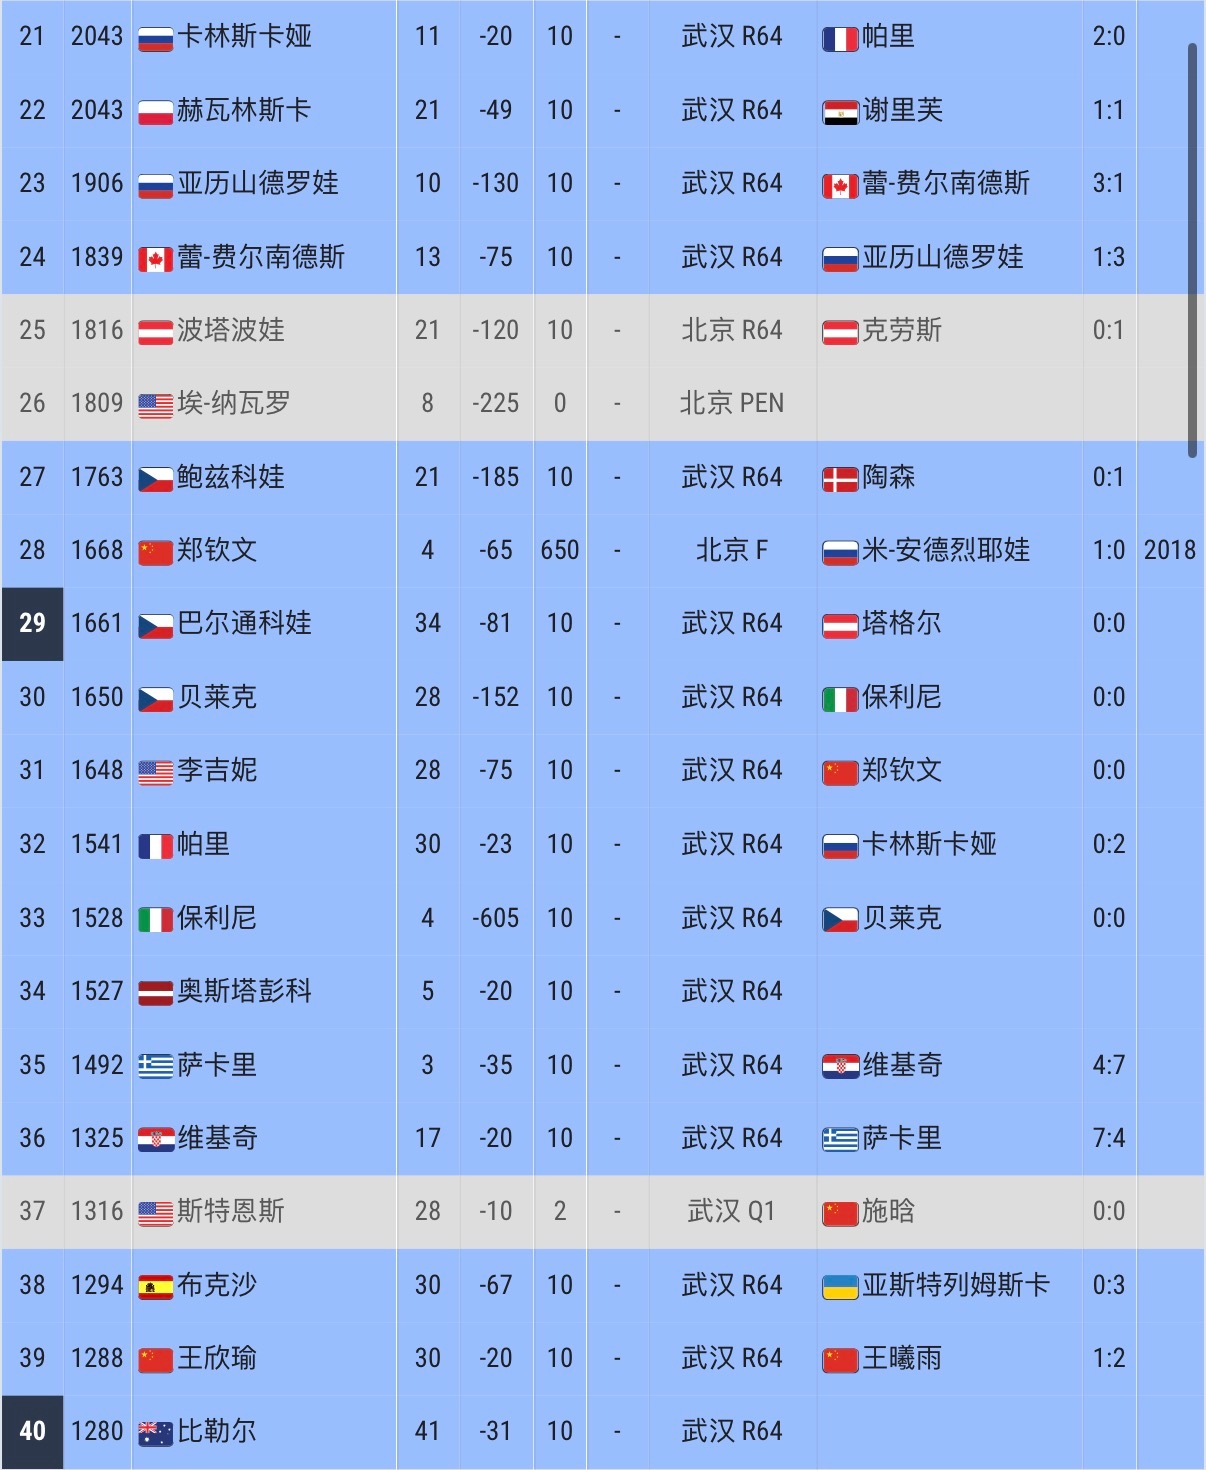1206x1470 pixels.
Task: Click points value 650
Action: click(x=560, y=550)
